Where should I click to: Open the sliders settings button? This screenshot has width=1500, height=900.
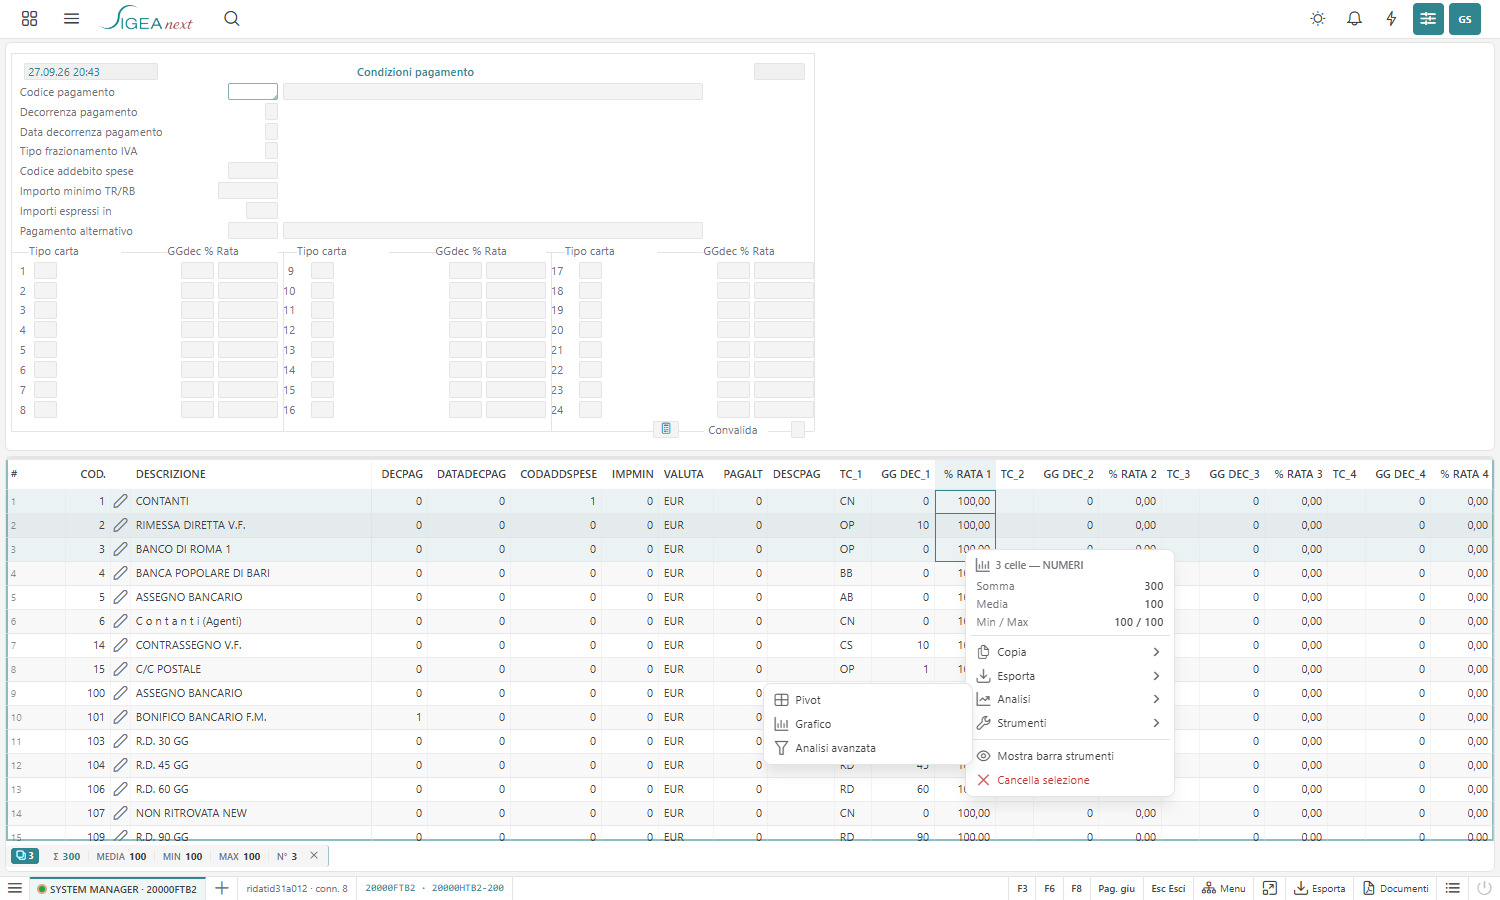coord(1428,18)
